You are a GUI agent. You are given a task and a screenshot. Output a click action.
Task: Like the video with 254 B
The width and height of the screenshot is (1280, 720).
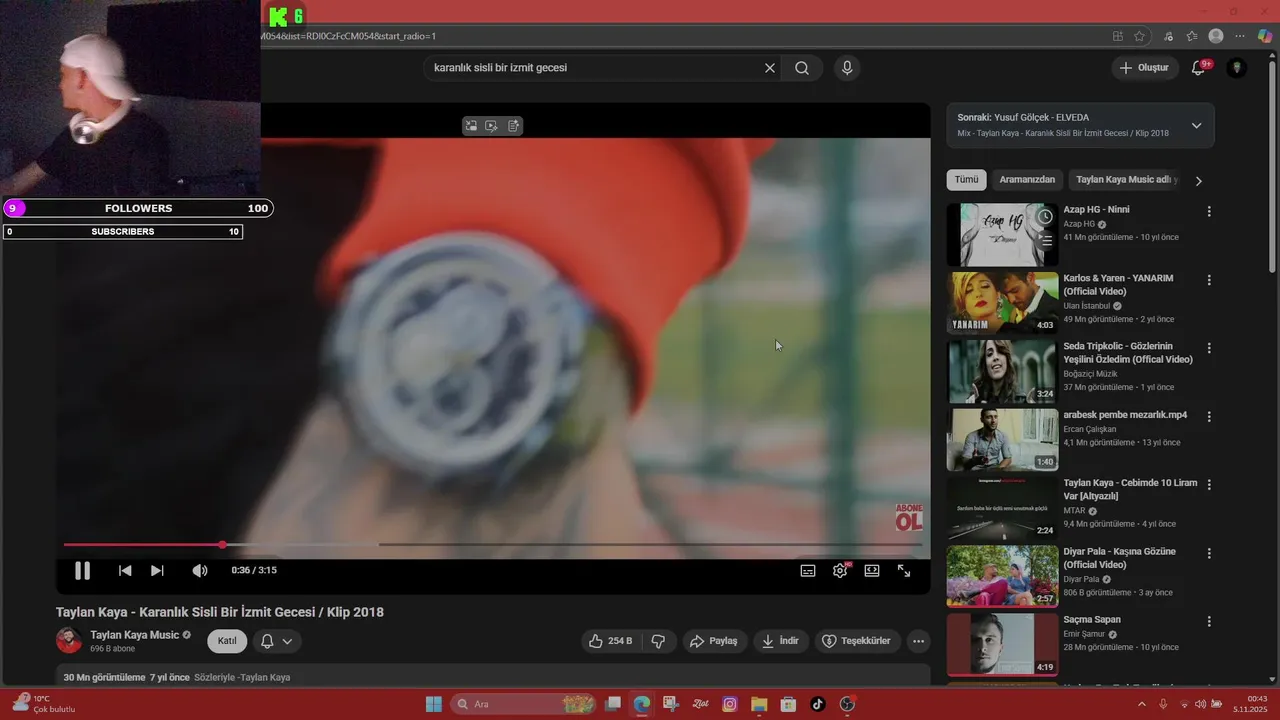click(610, 641)
